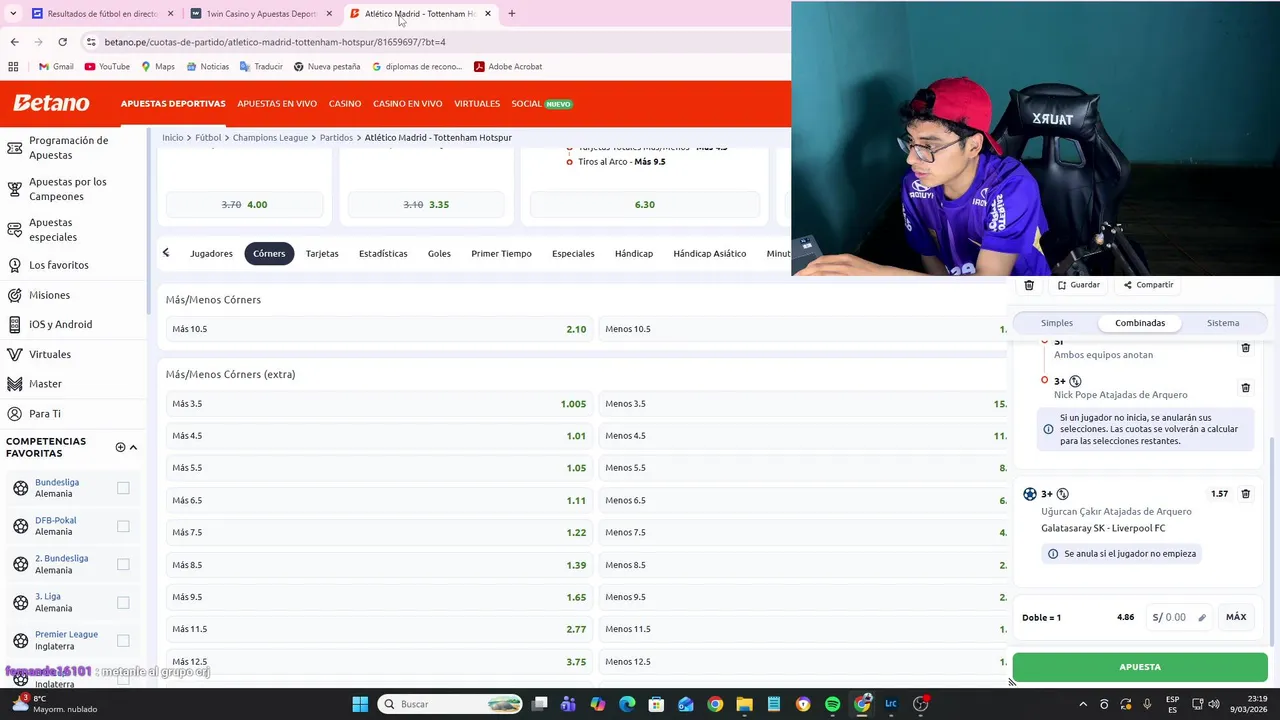Go to Fútbol breadcrumb link

pos(208,137)
